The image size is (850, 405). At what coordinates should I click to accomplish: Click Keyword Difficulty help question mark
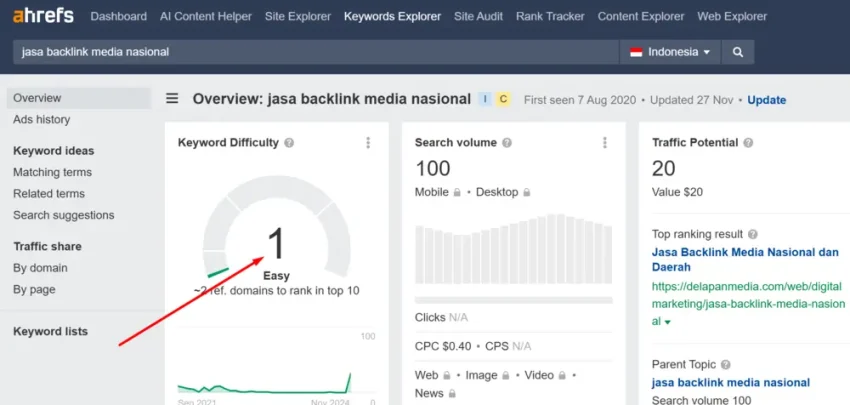289,143
